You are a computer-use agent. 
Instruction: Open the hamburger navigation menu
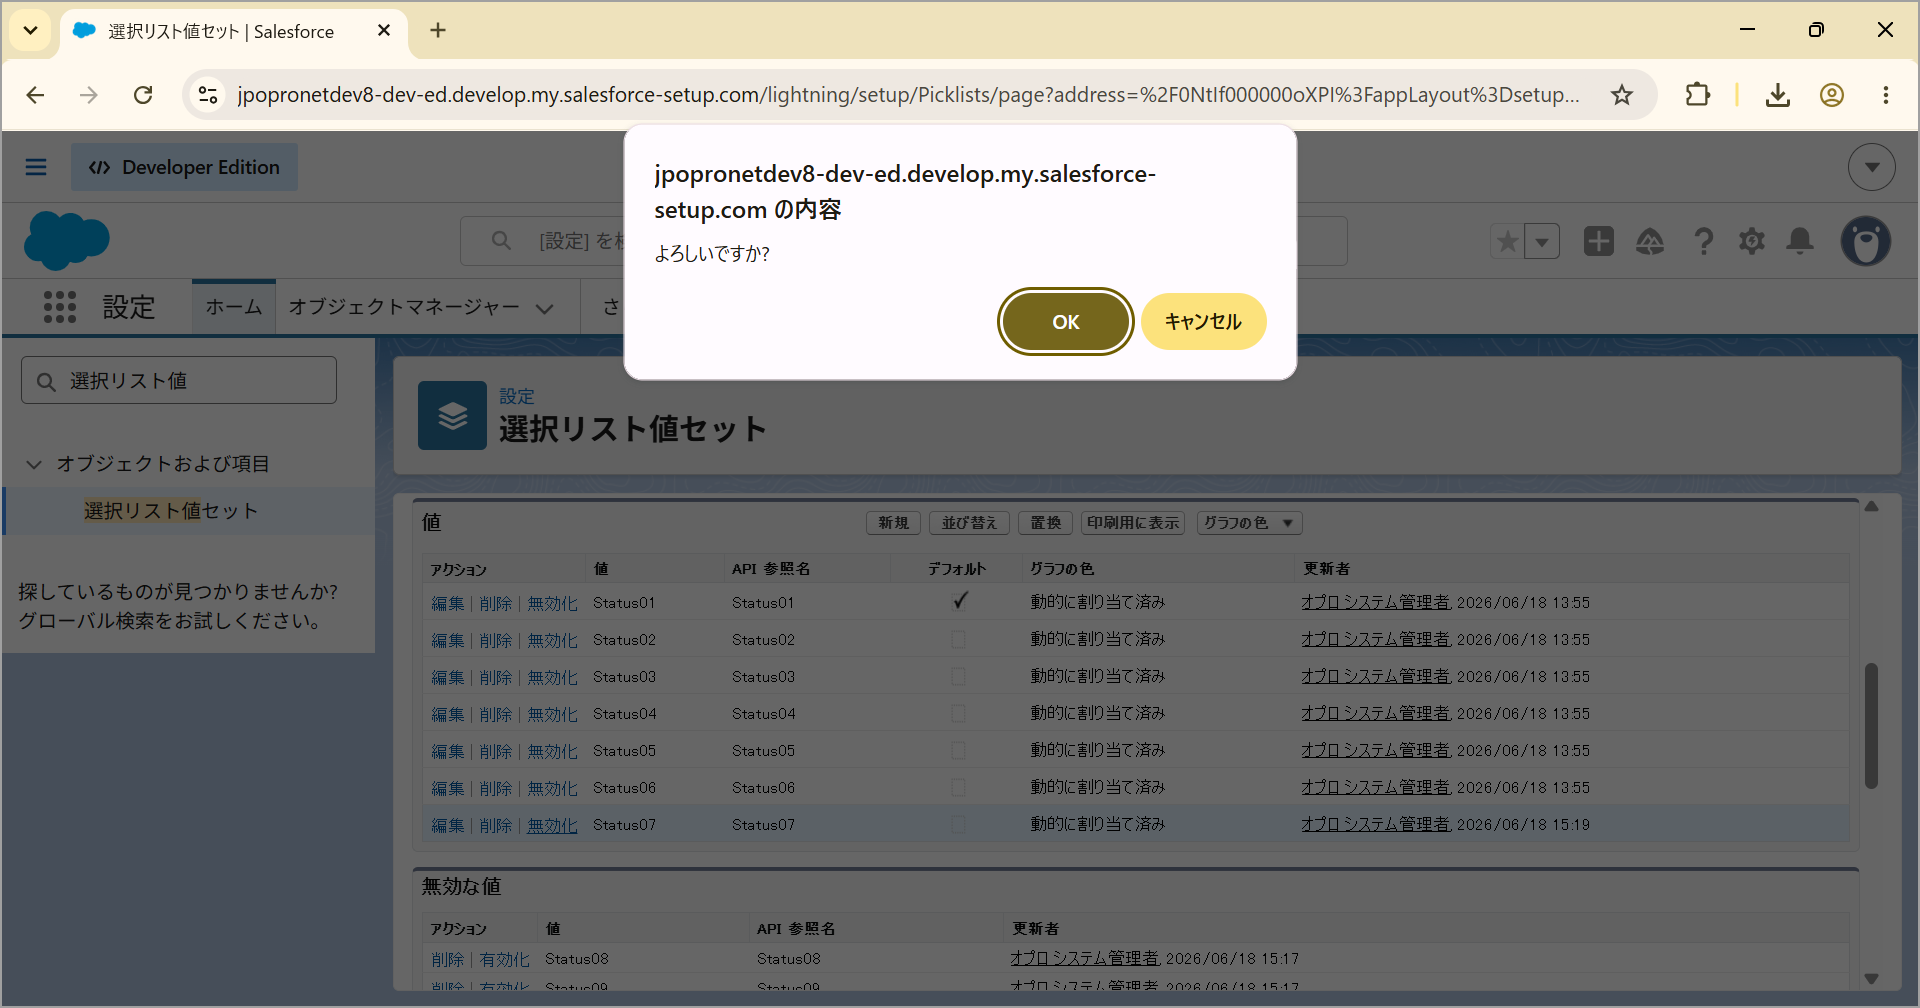[36, 167]
